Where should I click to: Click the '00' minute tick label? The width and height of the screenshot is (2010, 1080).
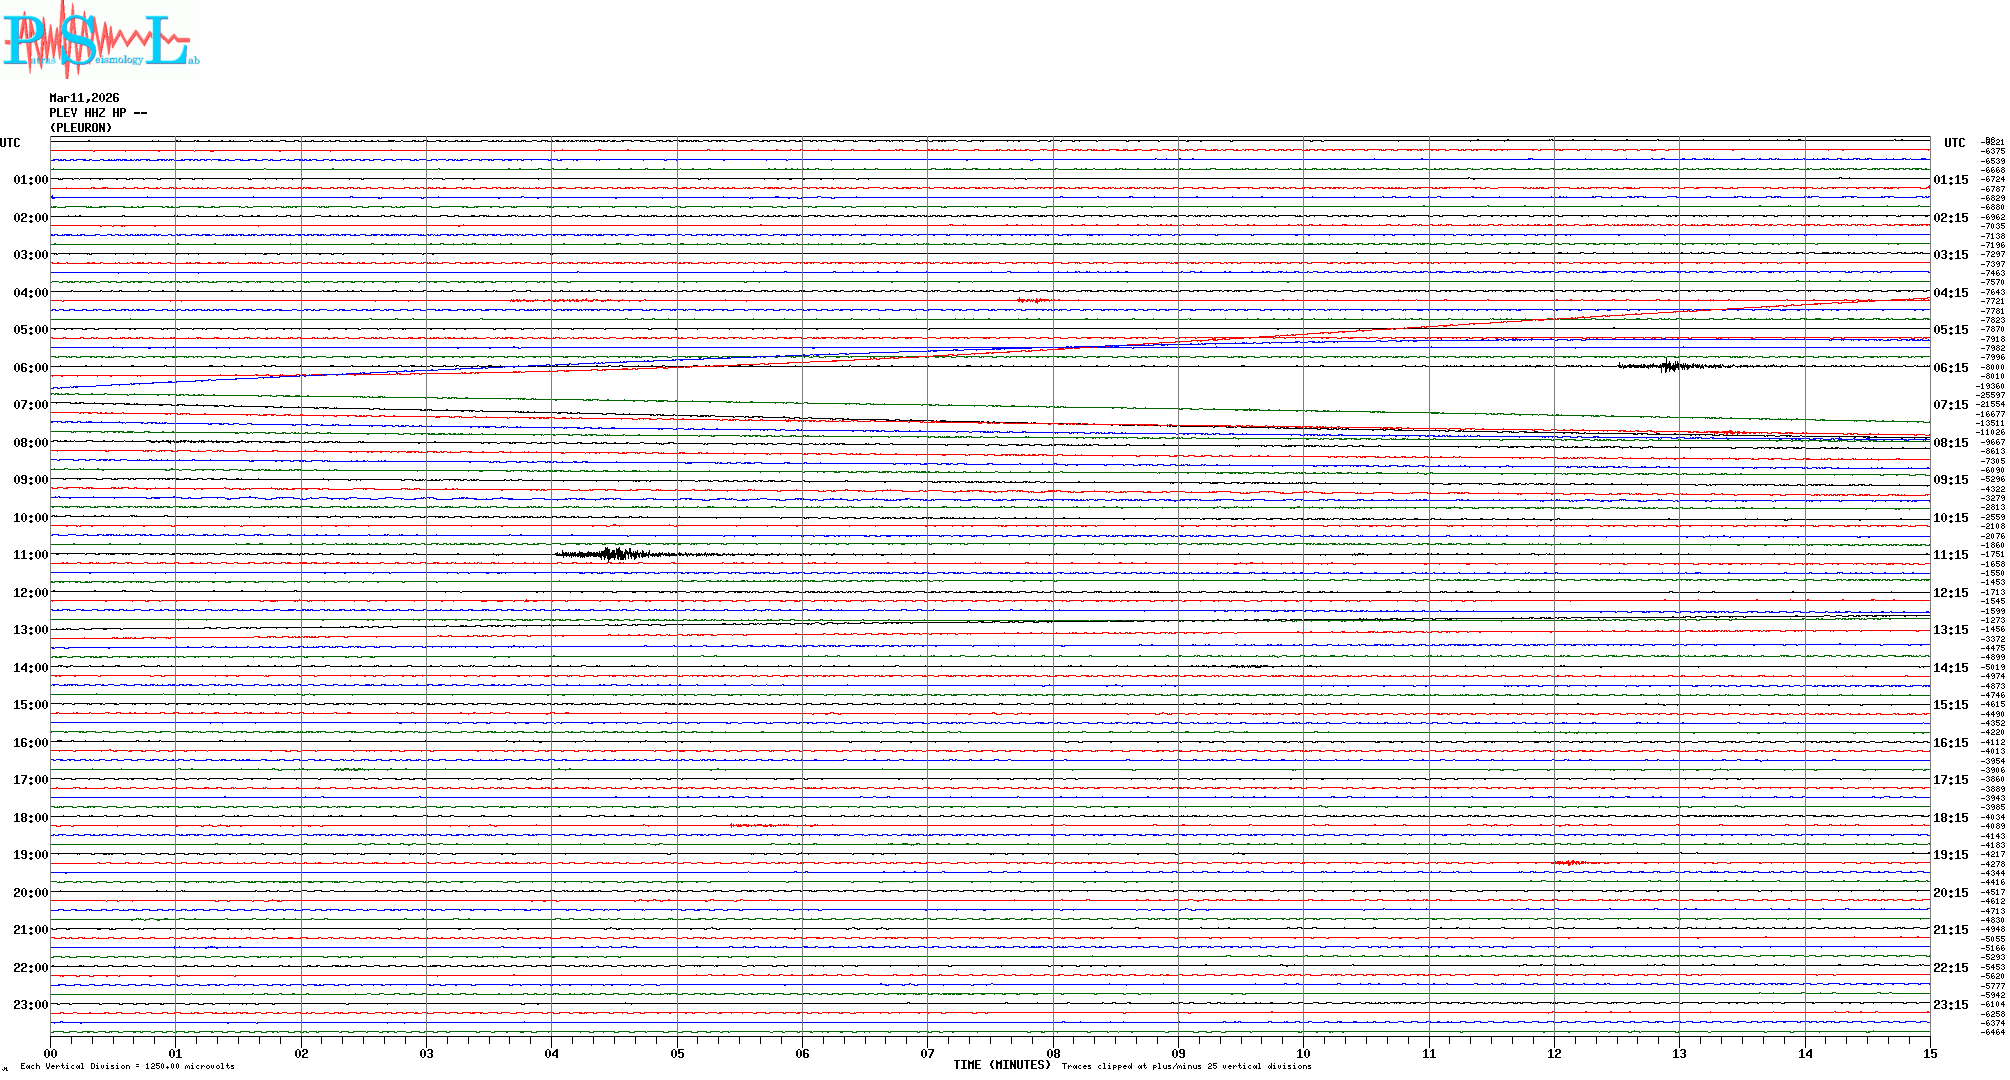tap(51, 1054)
